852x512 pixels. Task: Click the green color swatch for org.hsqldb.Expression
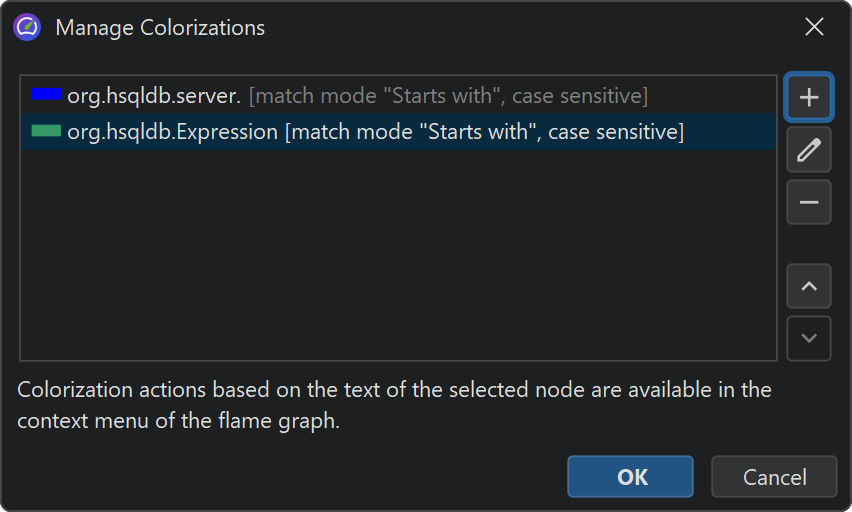pos(46,131)
